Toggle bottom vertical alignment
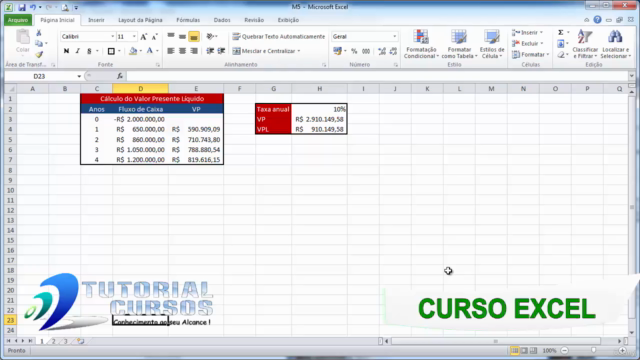The width and height of the screenshot is (640, 360). coord(194,37)
